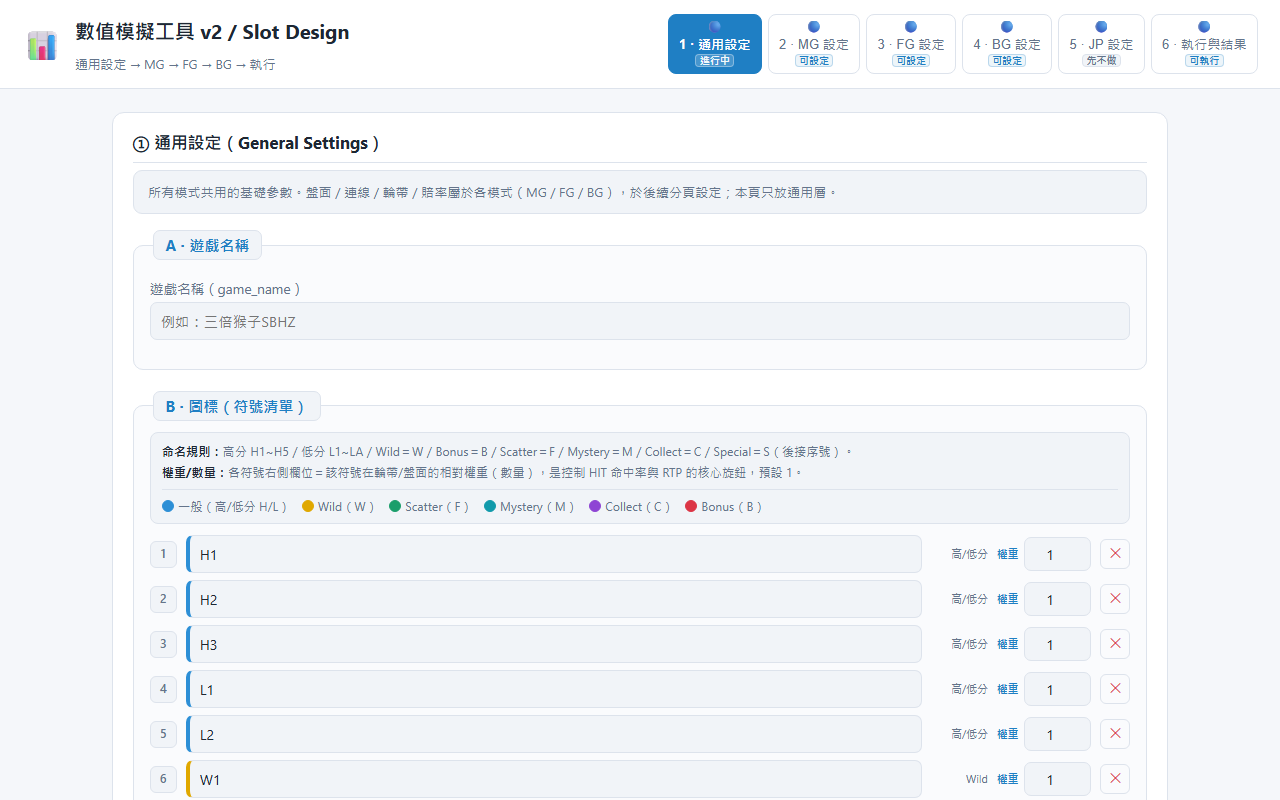Click the Bonus（B） legend entry

point(724,507)
